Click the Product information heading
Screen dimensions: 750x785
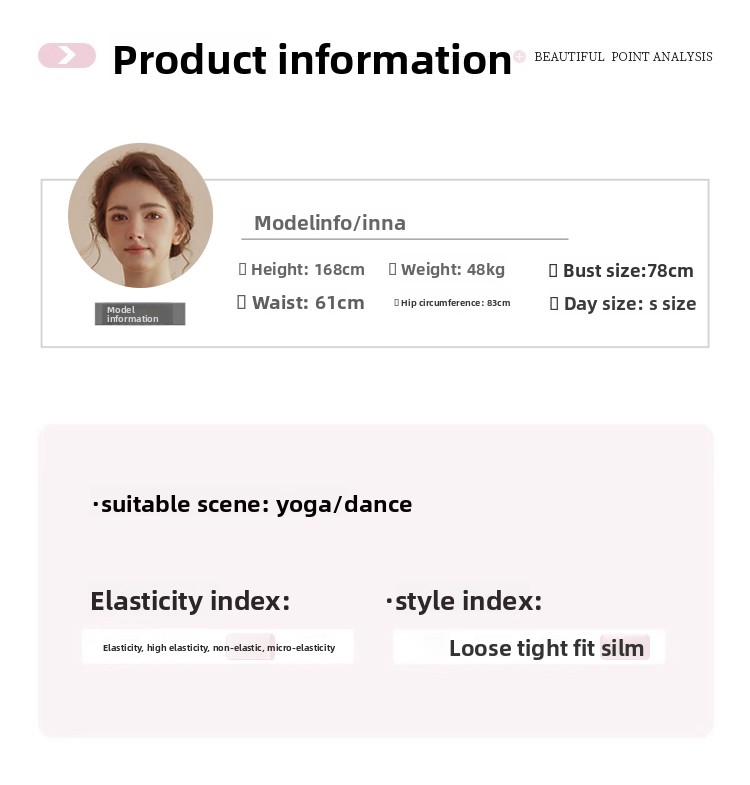coord(312,60)
